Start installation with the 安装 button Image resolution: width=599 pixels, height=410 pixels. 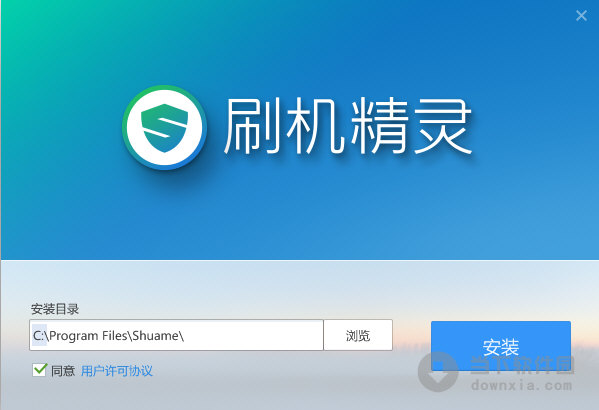501,346
